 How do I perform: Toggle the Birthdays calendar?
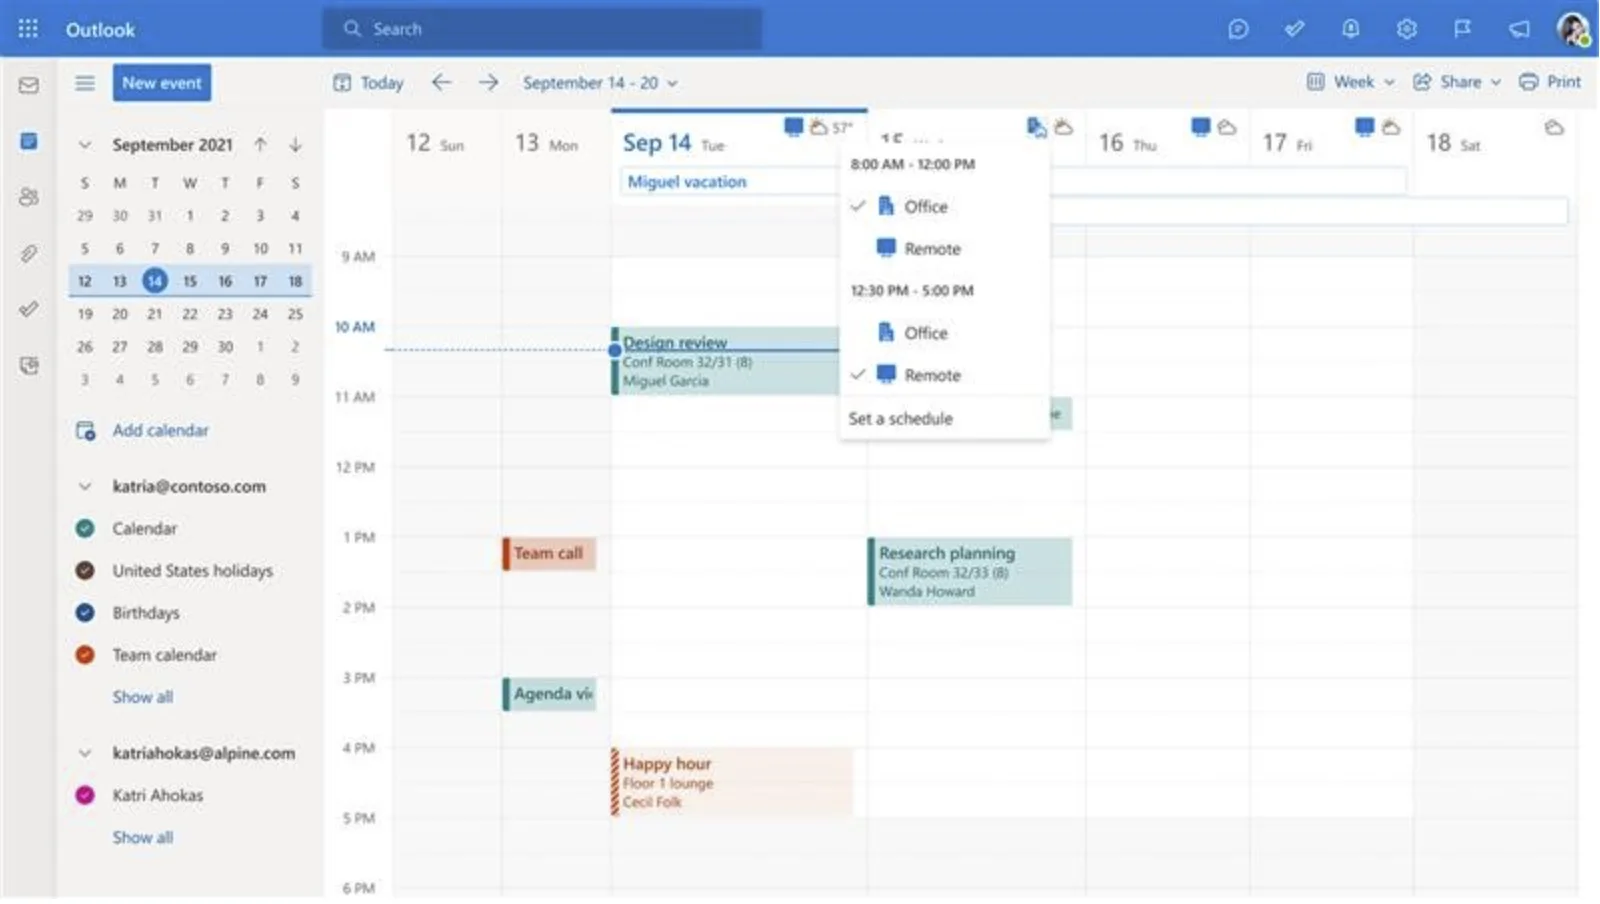(85, 612)
